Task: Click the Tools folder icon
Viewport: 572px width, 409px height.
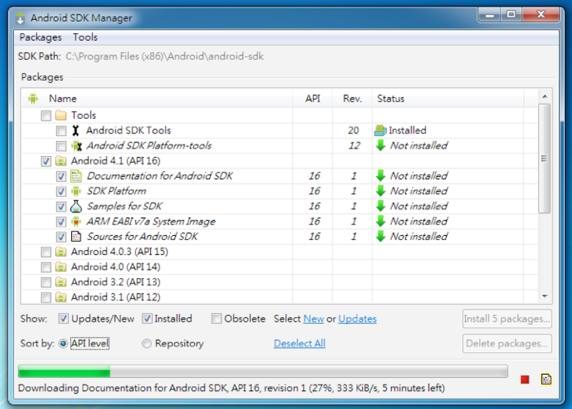Action: [61, 116]
